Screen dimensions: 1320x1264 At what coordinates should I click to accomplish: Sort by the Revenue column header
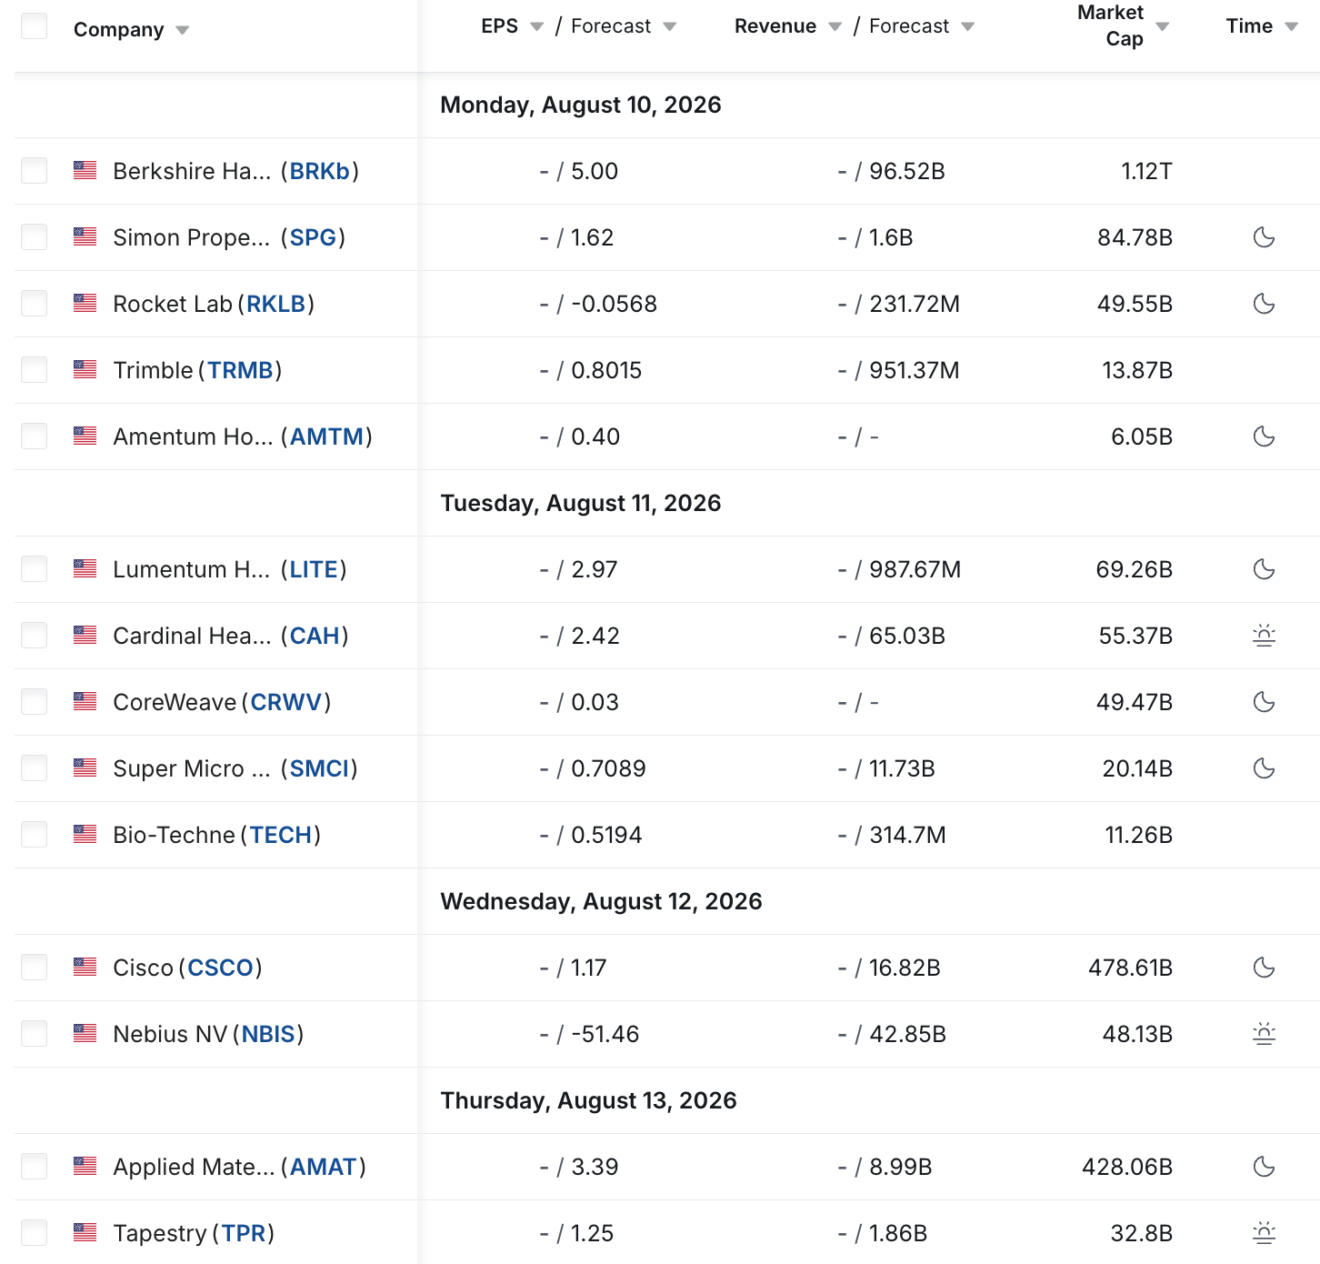775,26
